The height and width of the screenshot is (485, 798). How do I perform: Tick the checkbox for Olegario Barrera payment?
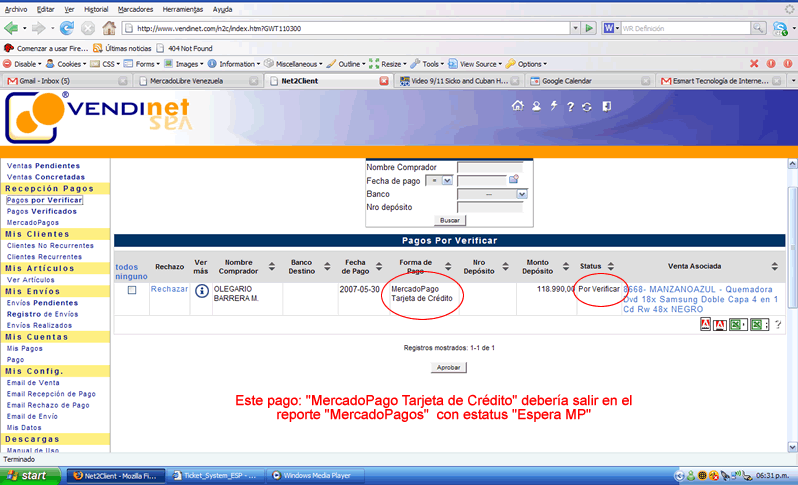[x=132, y=290]
